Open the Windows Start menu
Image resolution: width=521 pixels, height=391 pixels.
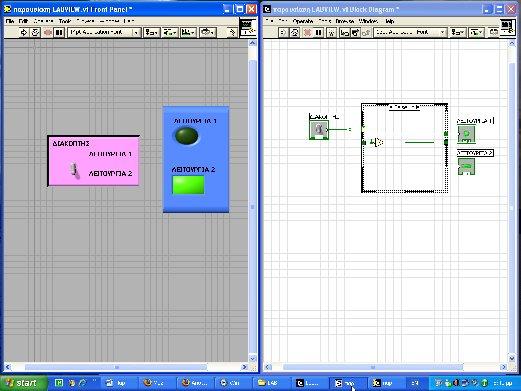(x=23, y=383)
